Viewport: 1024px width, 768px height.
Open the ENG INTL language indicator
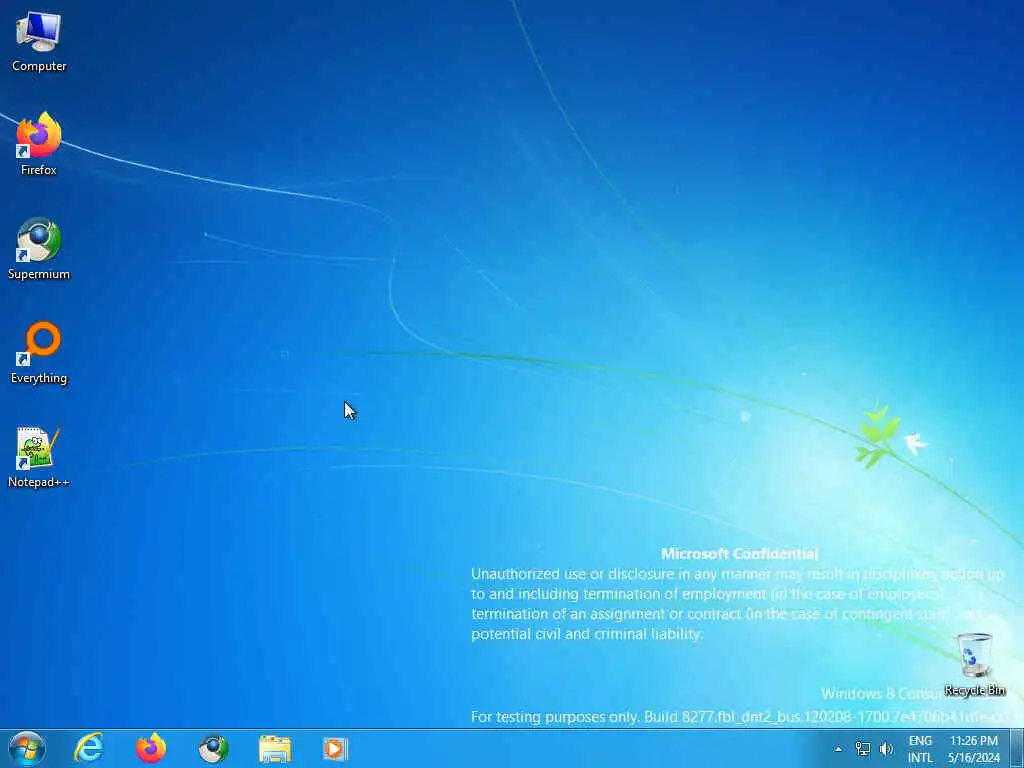tap(920, 749)
